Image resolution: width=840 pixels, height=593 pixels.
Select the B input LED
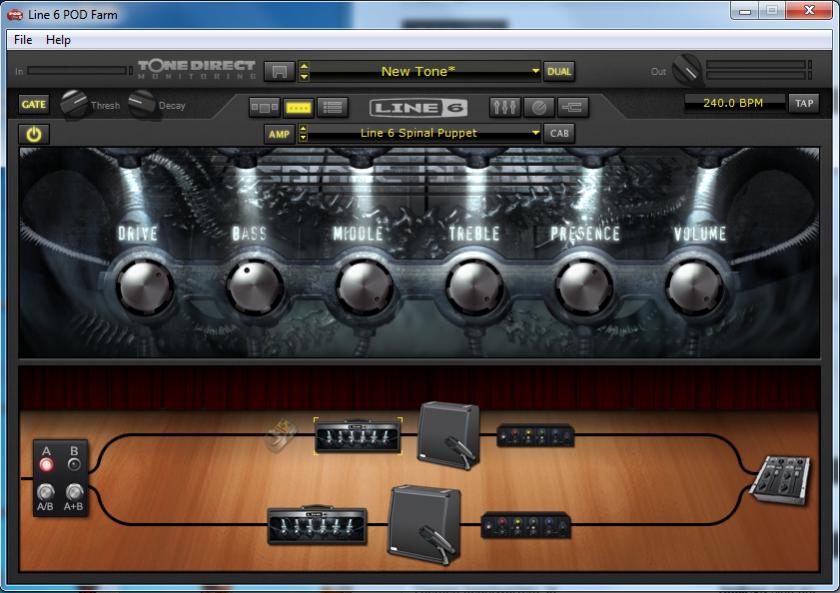[x=74, y=464]
